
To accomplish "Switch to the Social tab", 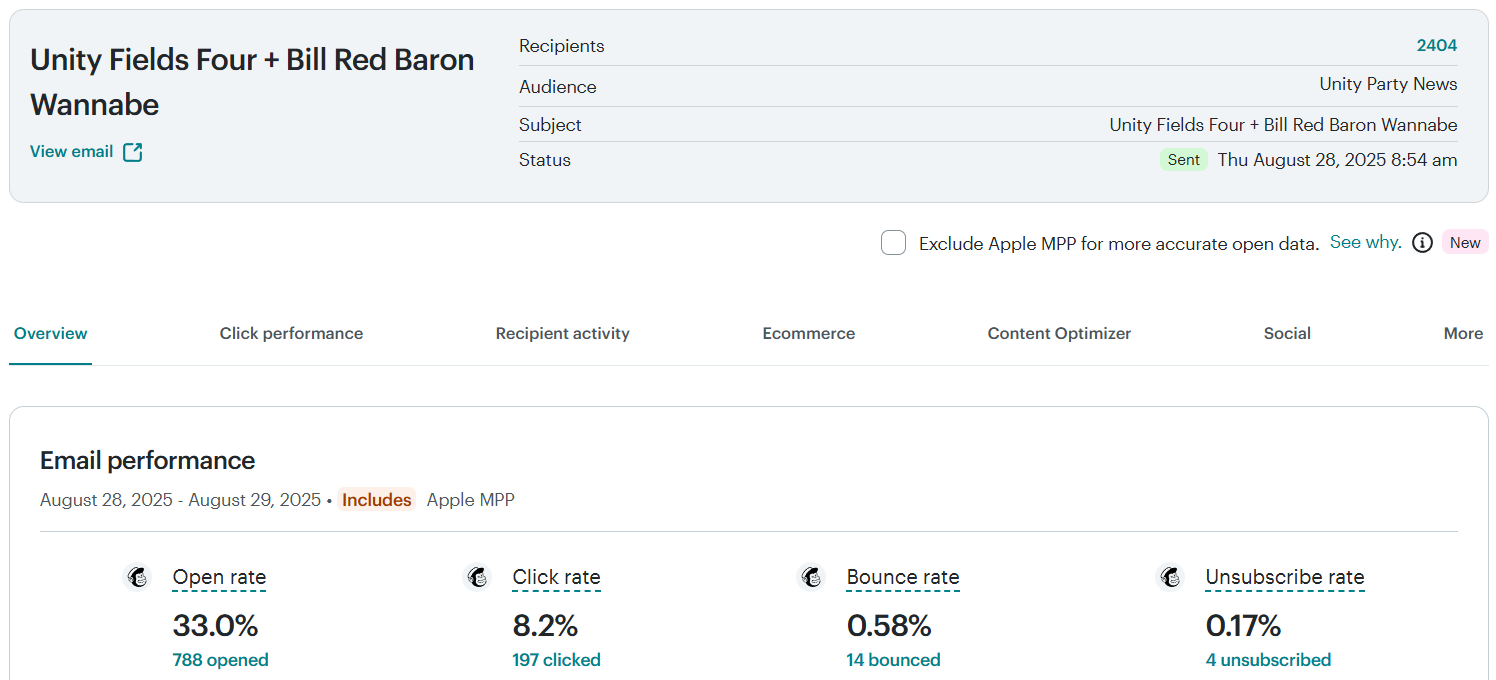I will pos(1287,334).
